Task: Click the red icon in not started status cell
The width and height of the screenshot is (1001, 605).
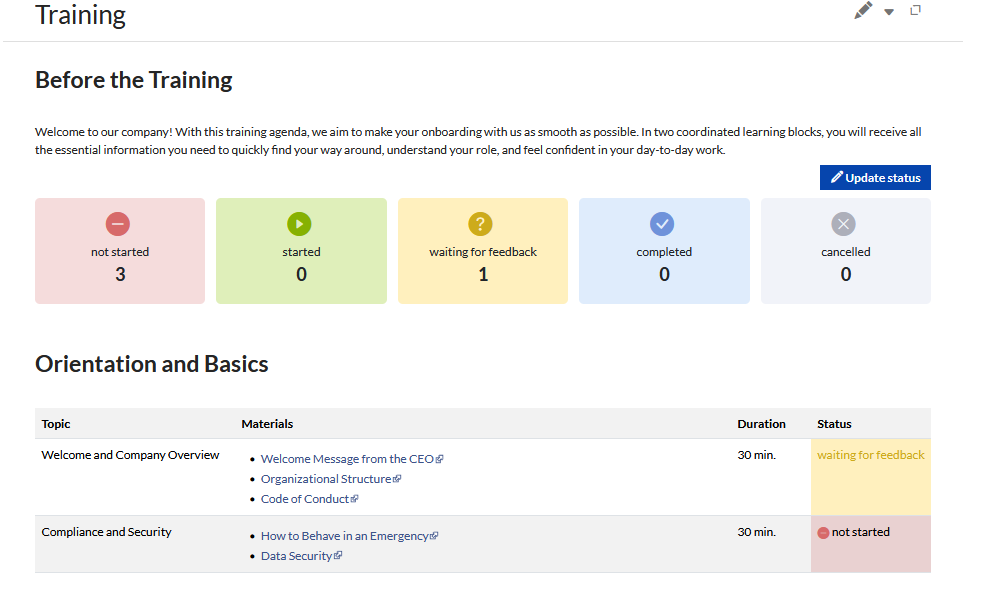Action: [824, 533]
